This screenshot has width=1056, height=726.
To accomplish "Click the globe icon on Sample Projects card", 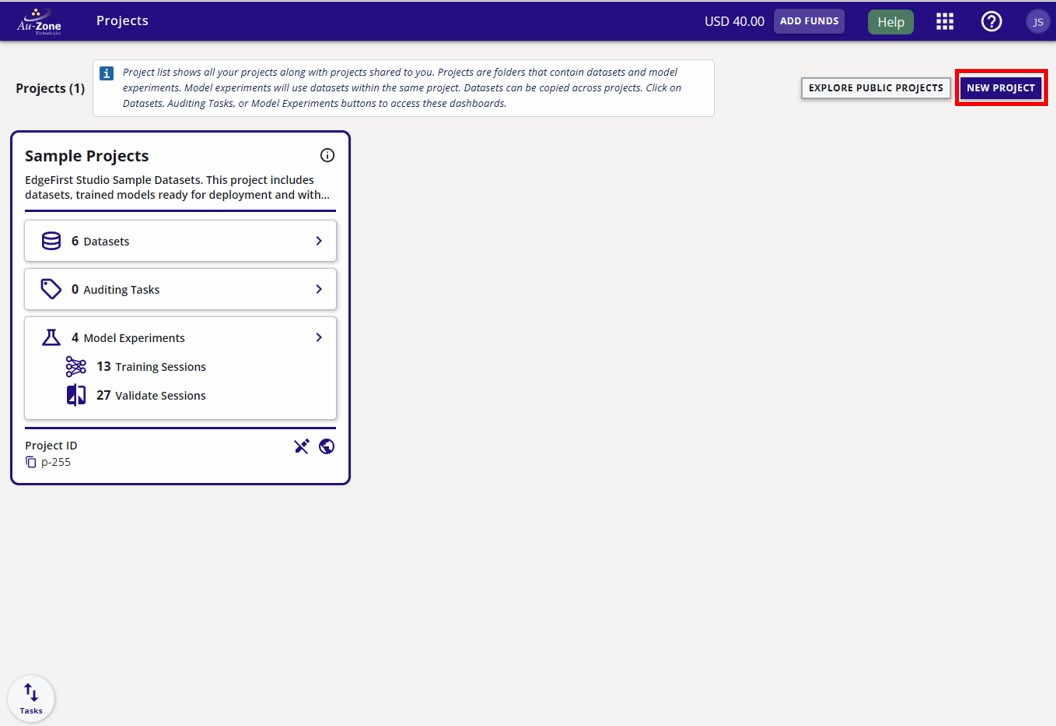I will coord(327,446).
